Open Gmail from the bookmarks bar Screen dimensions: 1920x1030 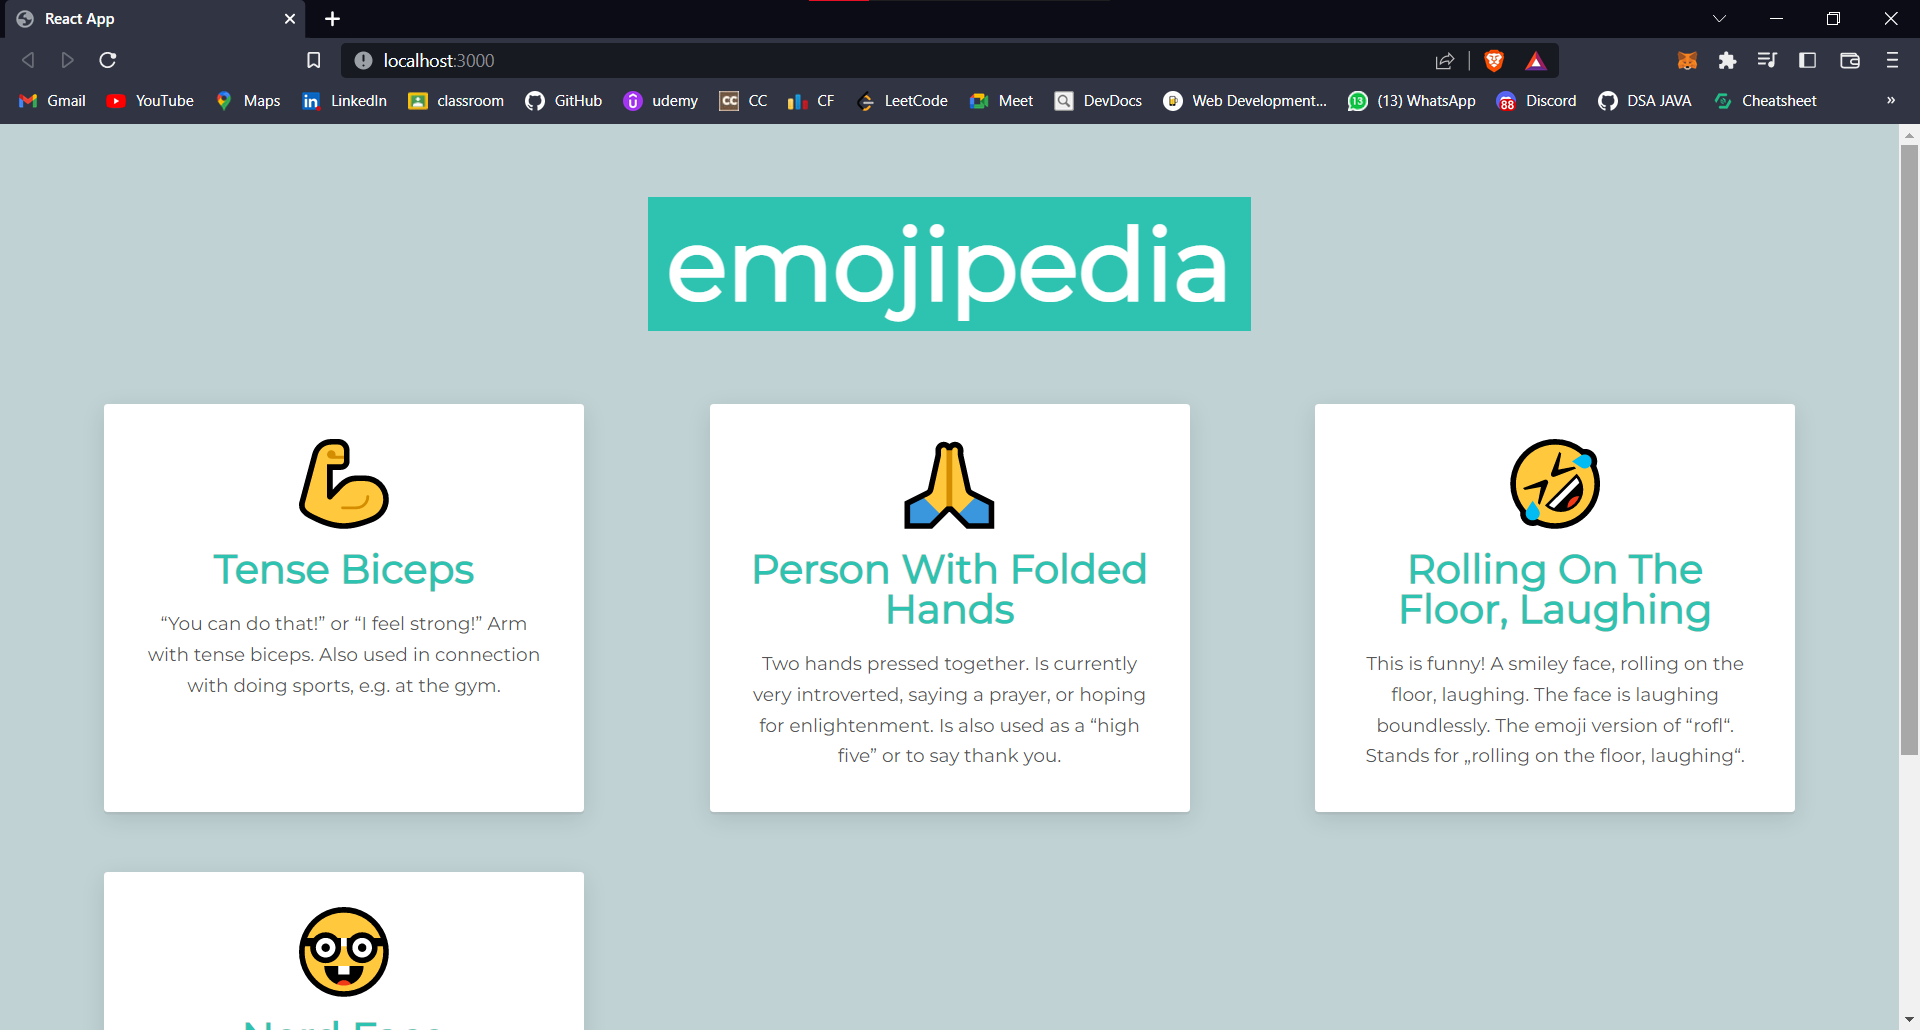tap(51, 100)
